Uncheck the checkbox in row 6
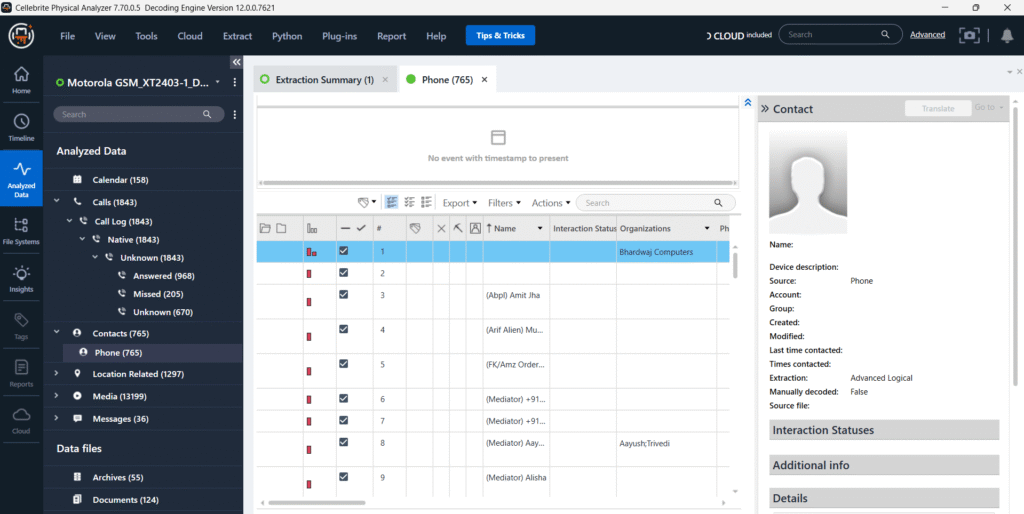Screen dimensions: 1024x514 tap(344, 398)
